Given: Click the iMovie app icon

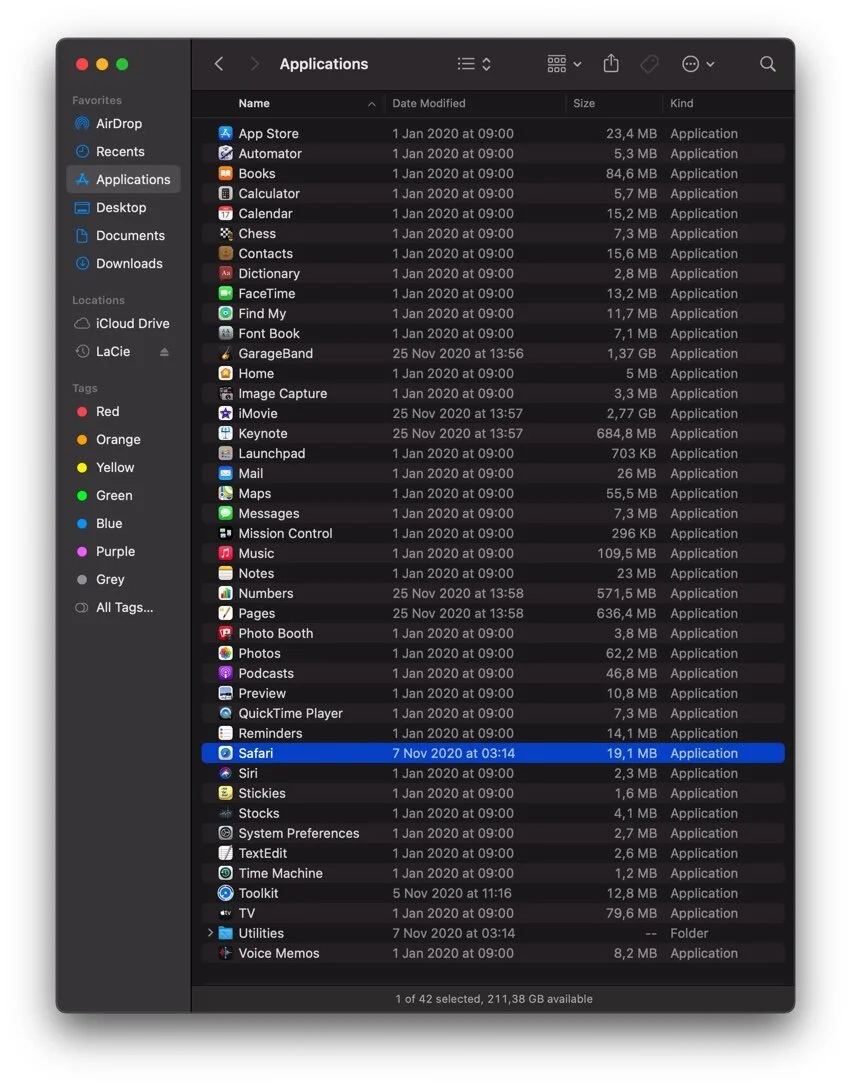Looking at the screenshot, I should (225, 413).
